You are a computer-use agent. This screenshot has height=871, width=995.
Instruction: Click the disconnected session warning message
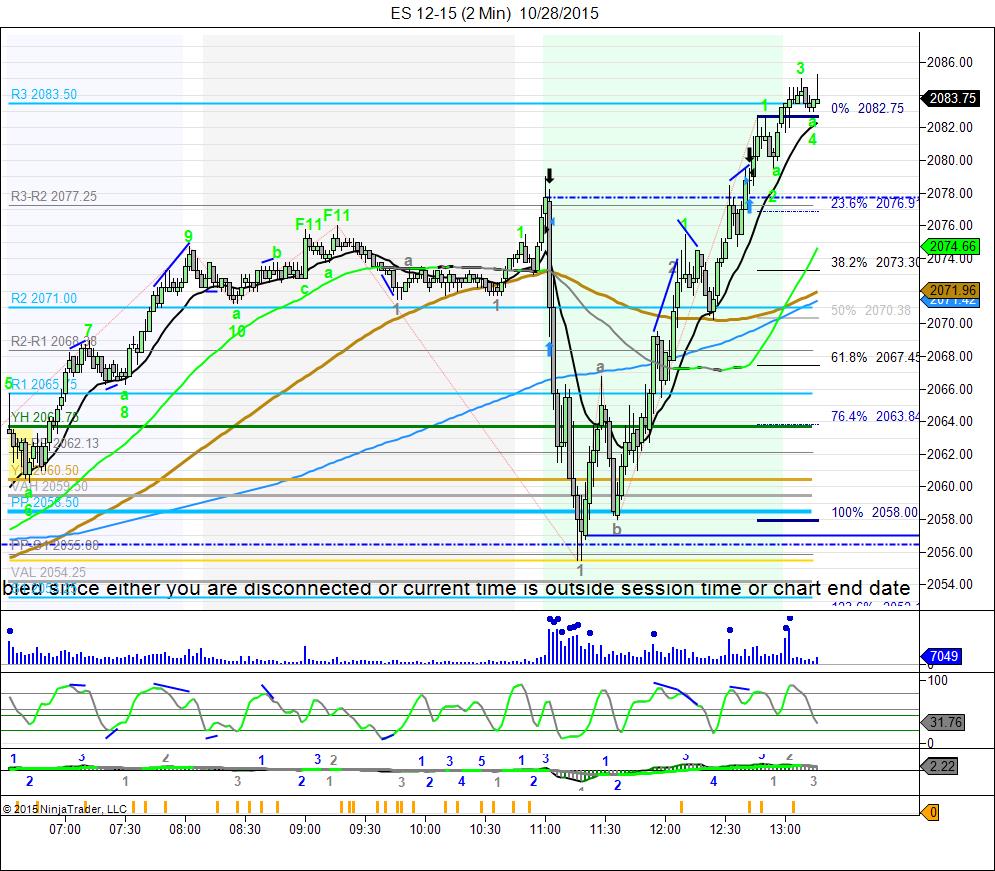(456, 588)
